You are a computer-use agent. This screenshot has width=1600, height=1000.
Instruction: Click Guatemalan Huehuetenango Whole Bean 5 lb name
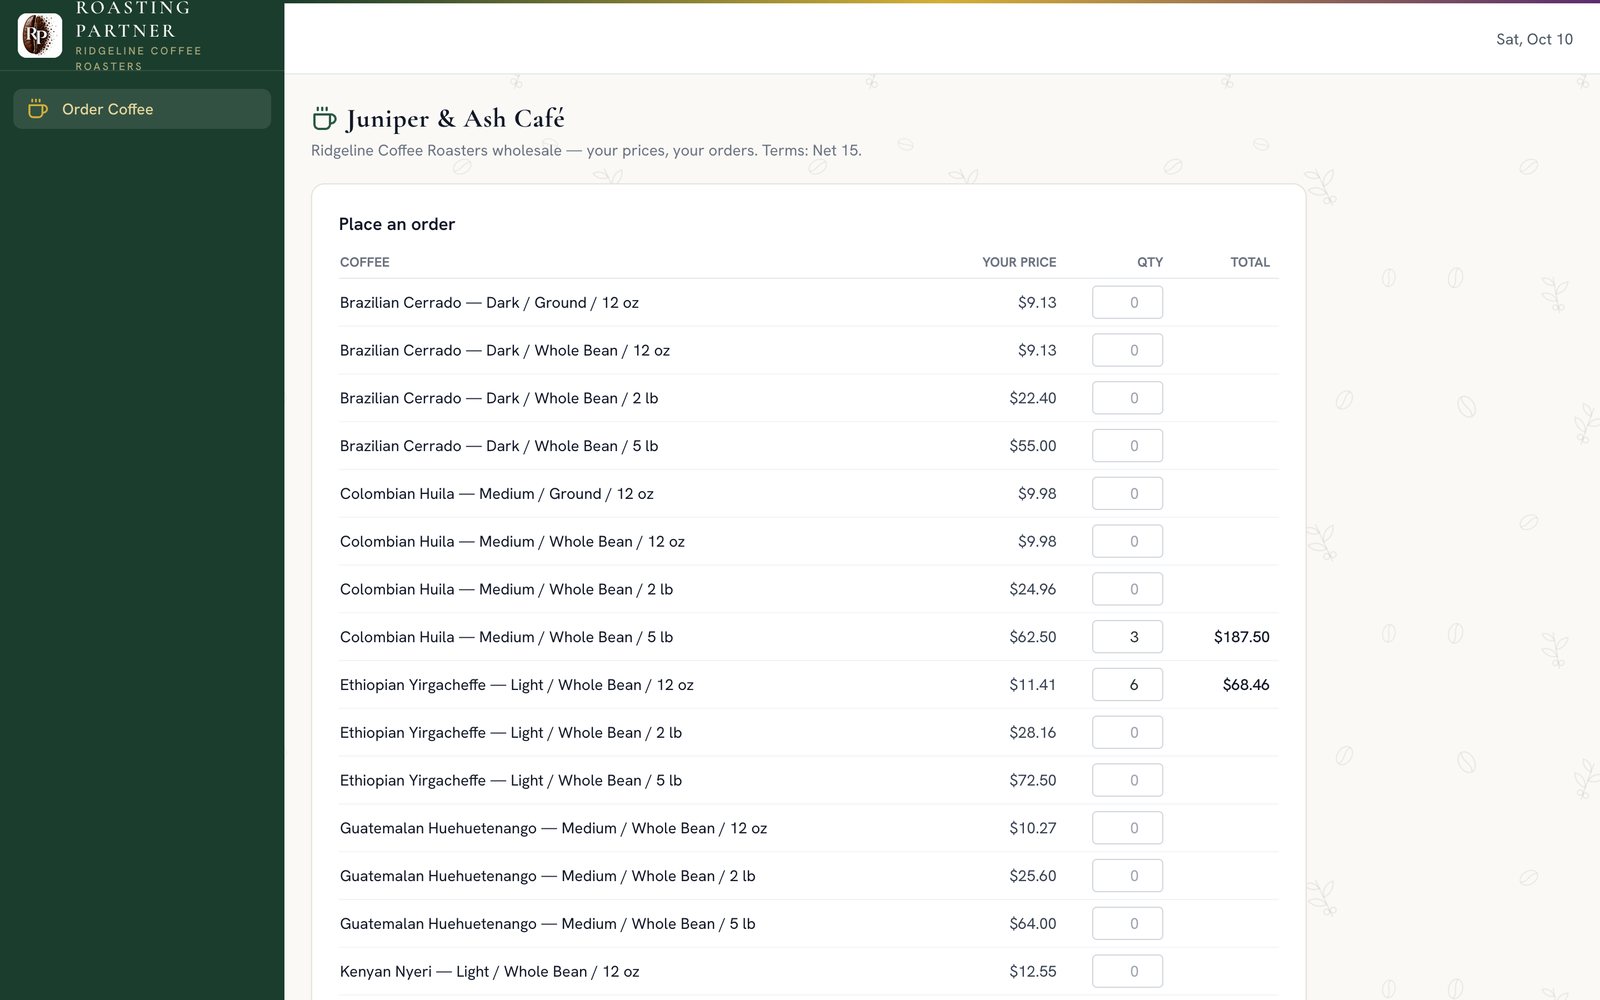[x=547, y=924]
